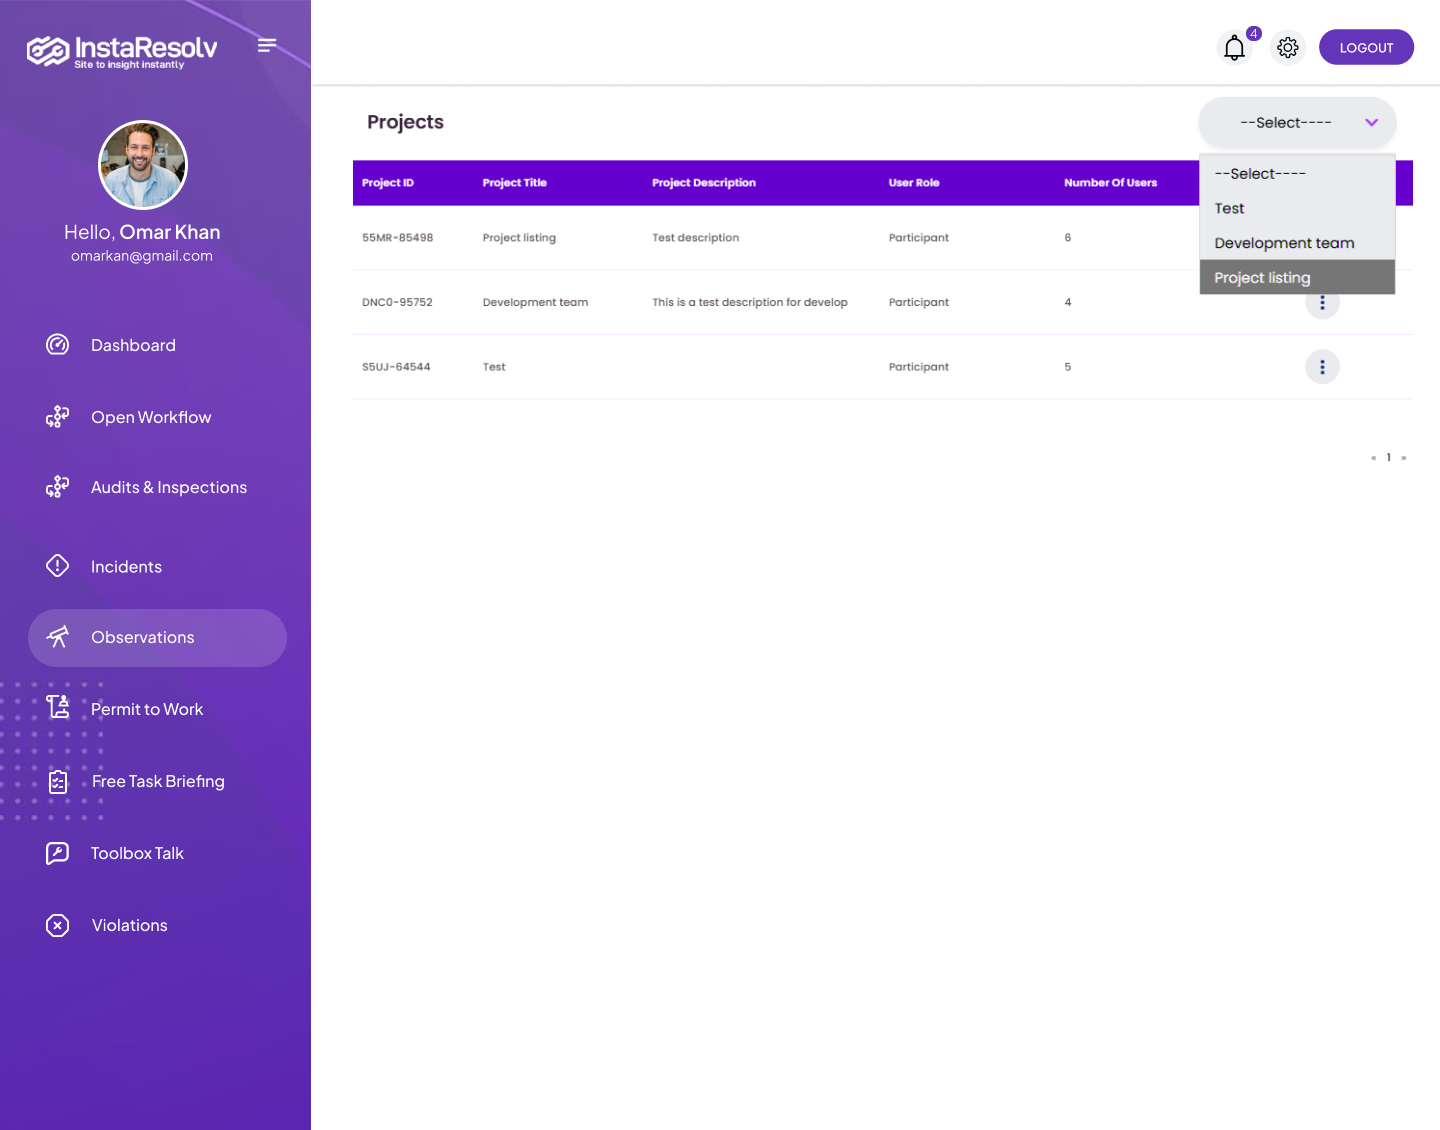This screenshot has width=1440, height=1130.
Task: Click the InstaResolv logo
Action: coord(122,50)
